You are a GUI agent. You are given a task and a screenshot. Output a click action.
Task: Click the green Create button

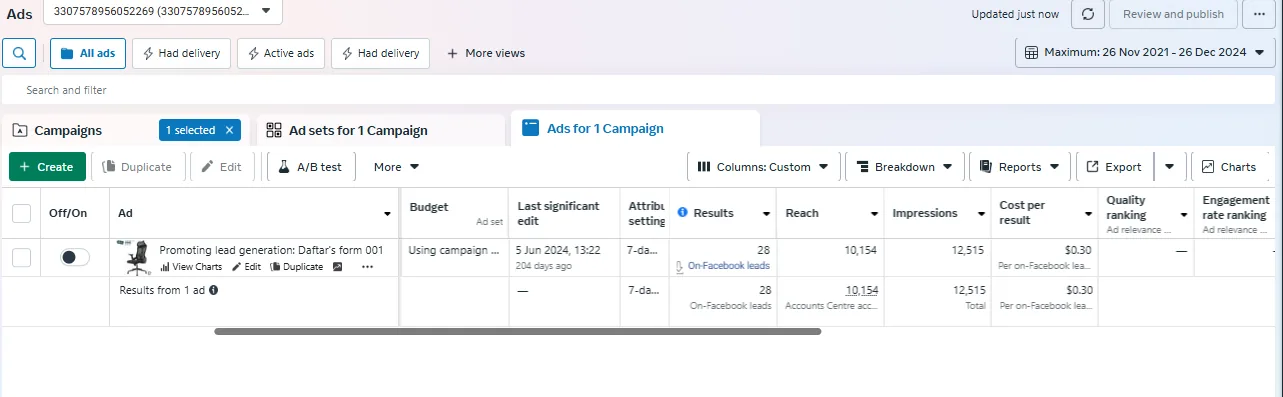pyautogui.click(x=47, y=167)
